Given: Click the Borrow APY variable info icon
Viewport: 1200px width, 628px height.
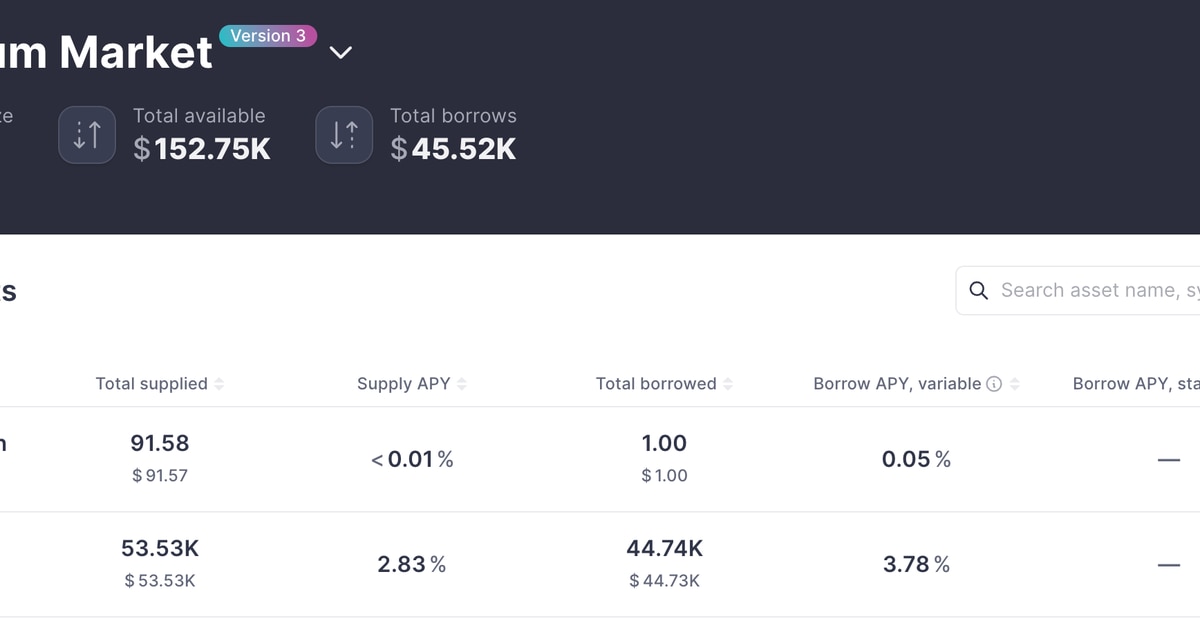Looking at the screenshot, I should [x=994, y=384].
